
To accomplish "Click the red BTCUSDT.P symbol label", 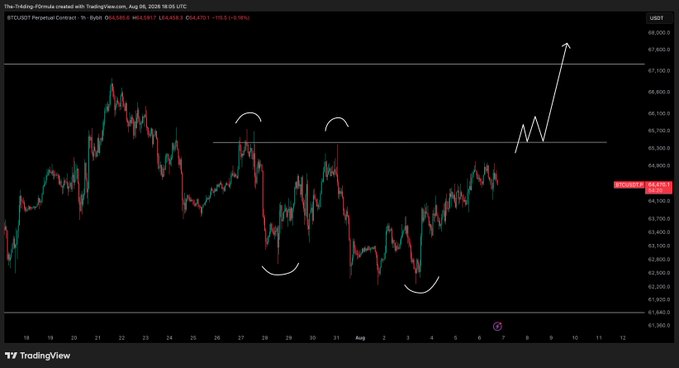I will [x=629, y=185].
